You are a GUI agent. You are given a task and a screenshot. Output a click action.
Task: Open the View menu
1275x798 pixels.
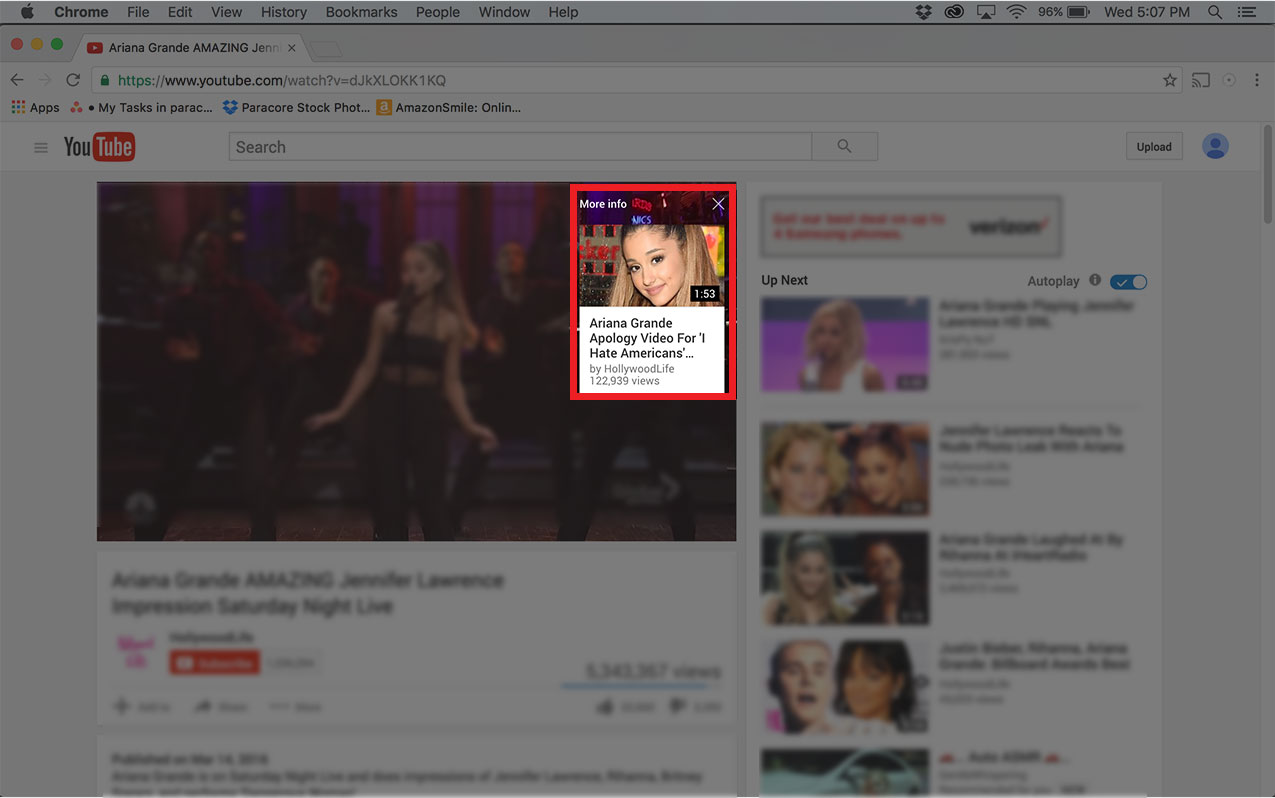(x=227, y=12)
